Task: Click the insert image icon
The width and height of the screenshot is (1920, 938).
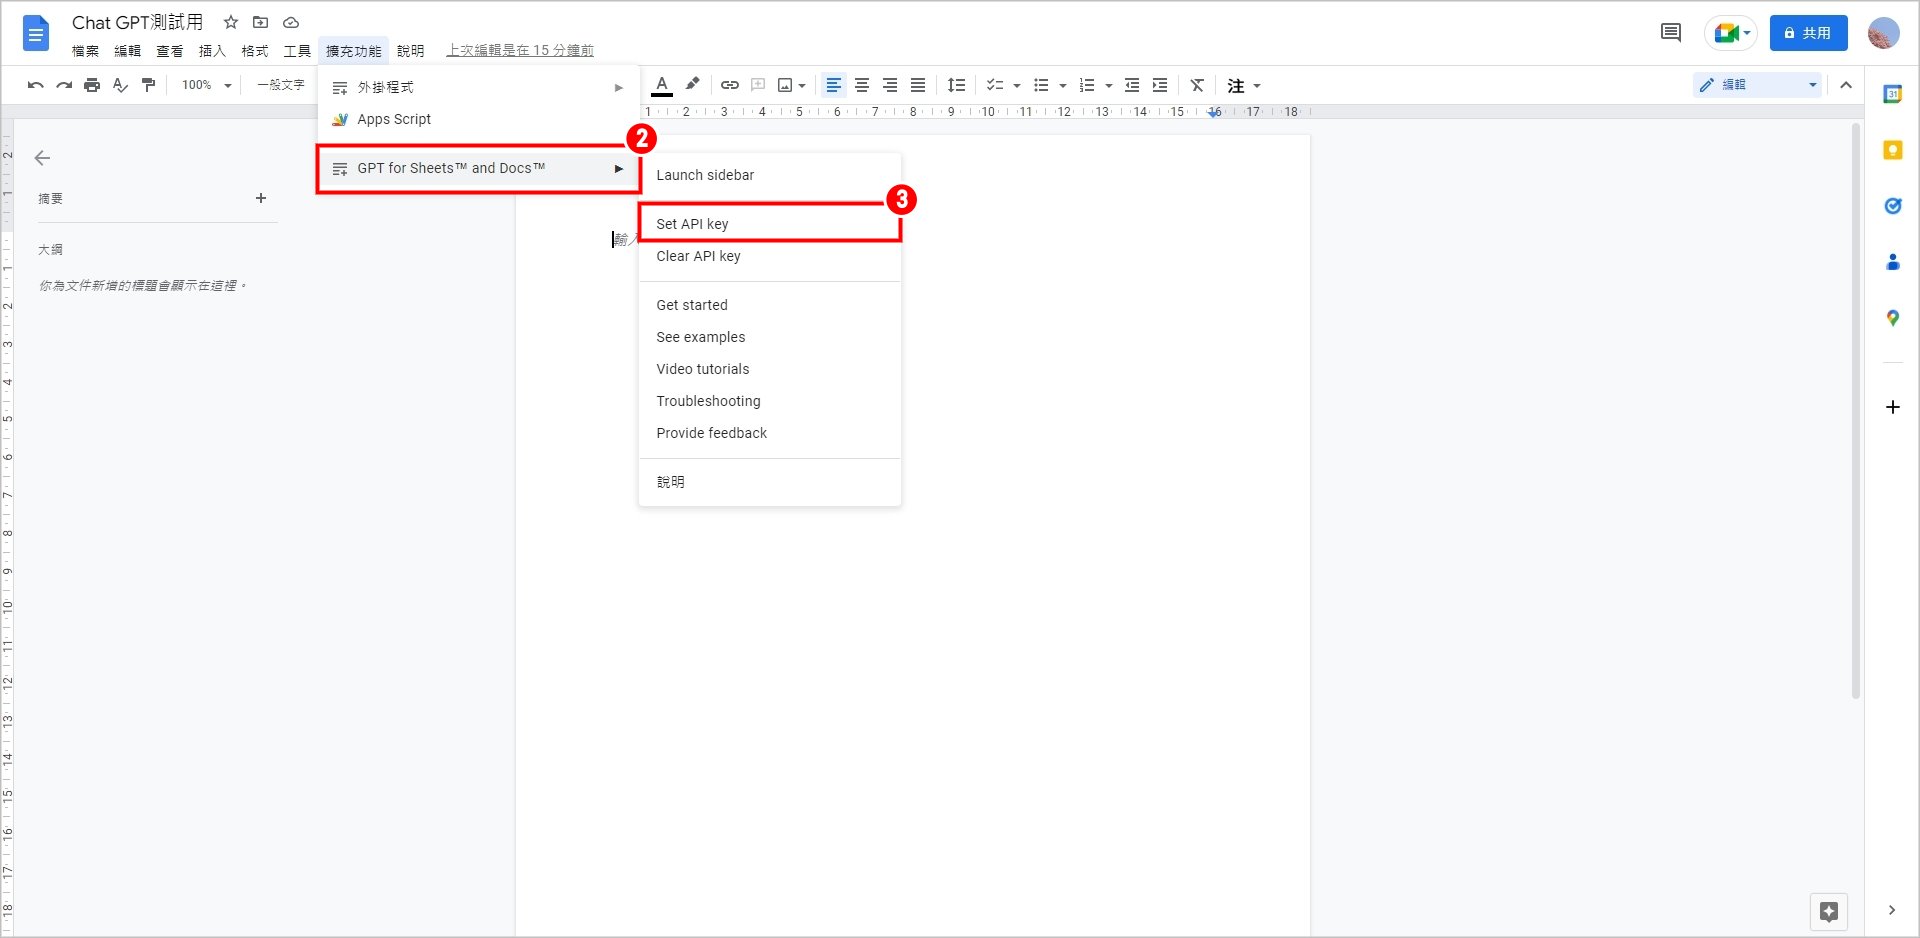Action: click(786, 85)
